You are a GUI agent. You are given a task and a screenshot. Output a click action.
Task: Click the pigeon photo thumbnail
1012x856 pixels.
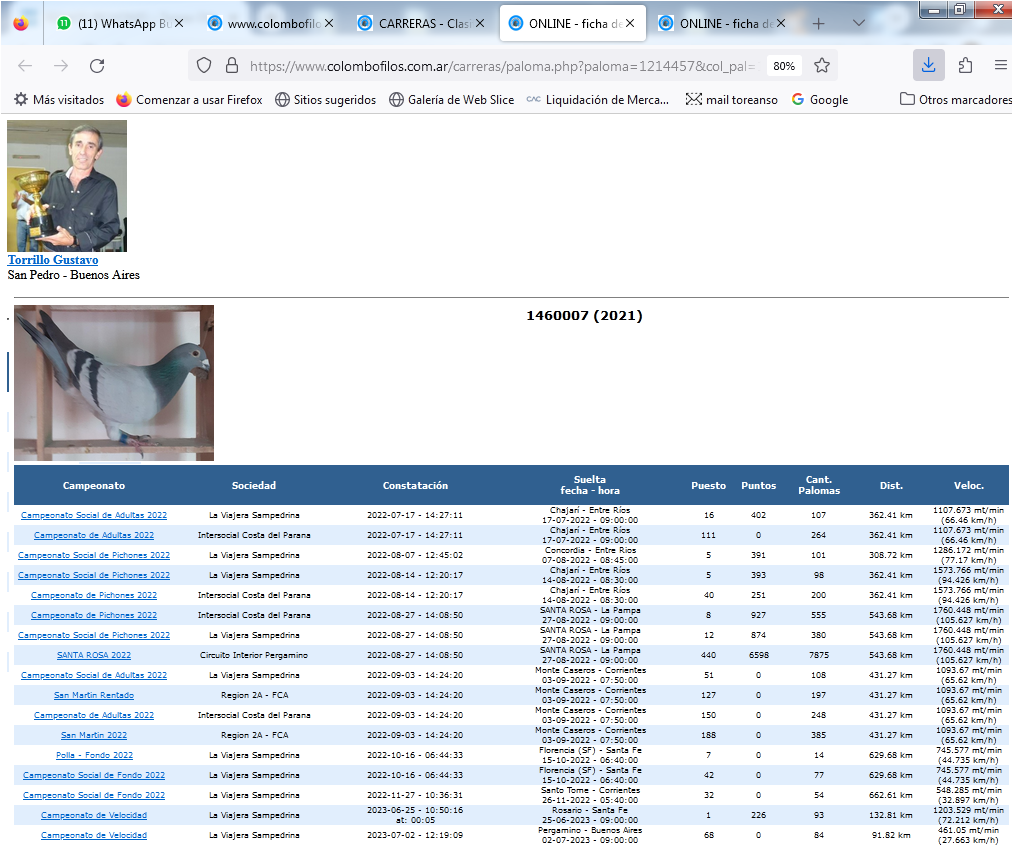(x=114, y=382)
